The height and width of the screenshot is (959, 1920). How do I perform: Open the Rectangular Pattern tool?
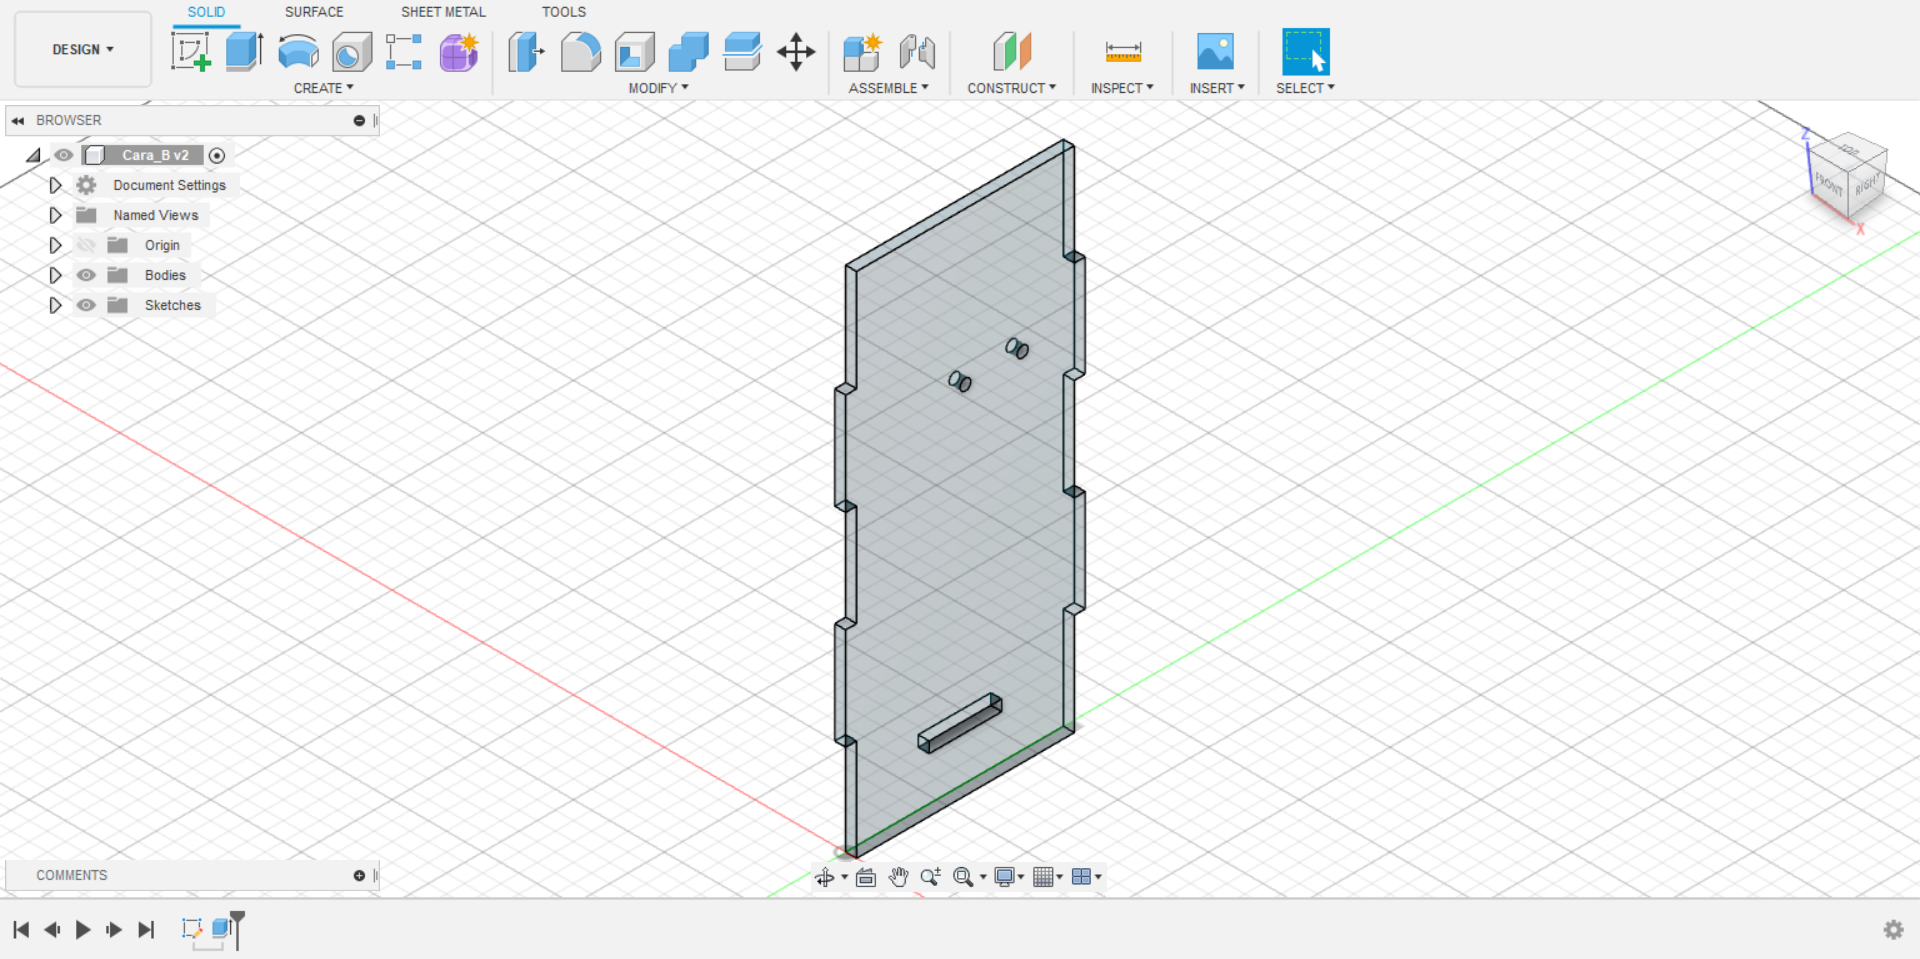(404, 51)
